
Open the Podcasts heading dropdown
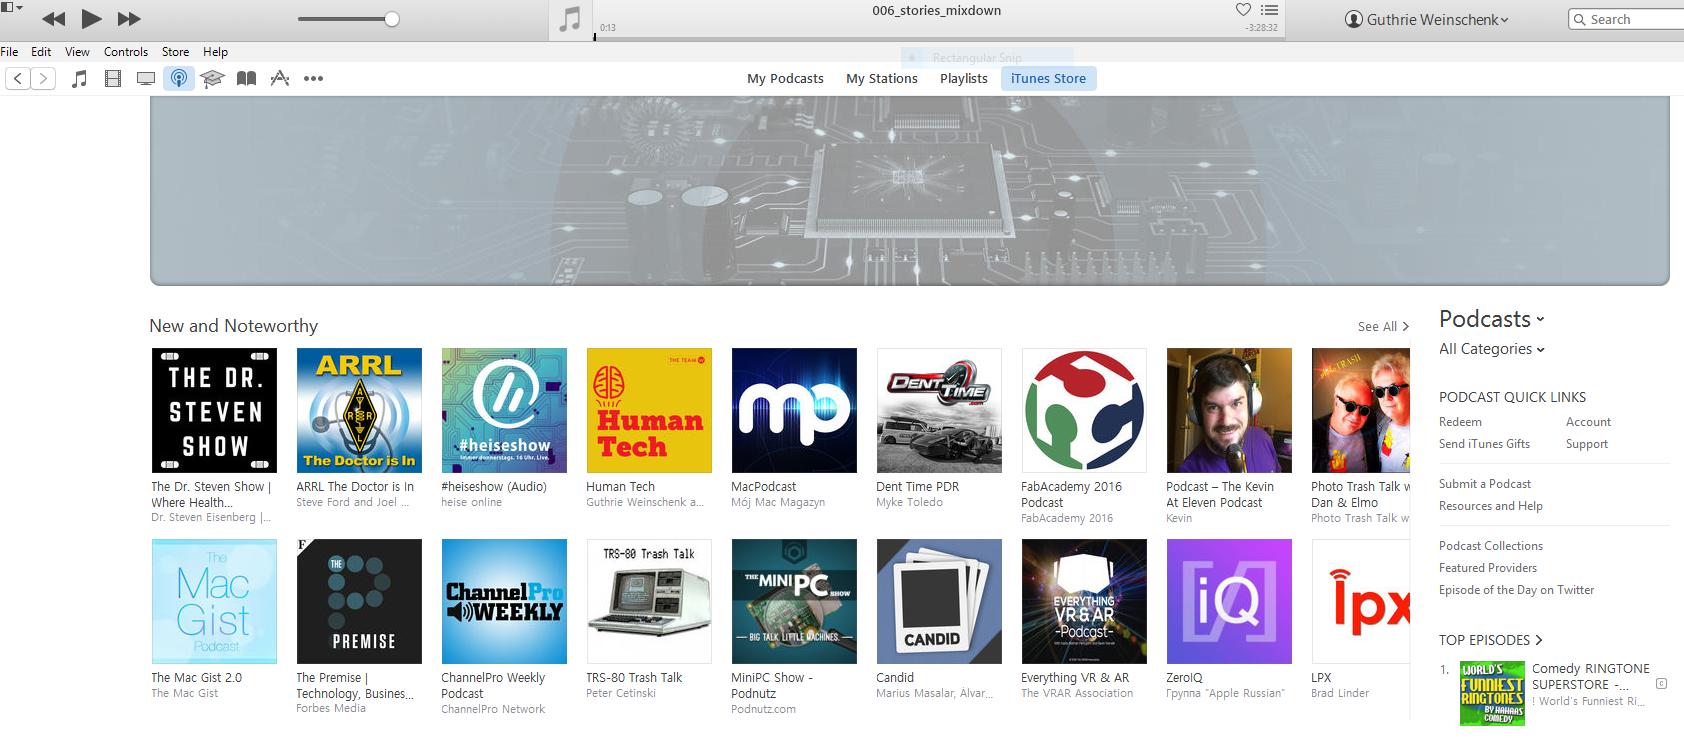1492,319
